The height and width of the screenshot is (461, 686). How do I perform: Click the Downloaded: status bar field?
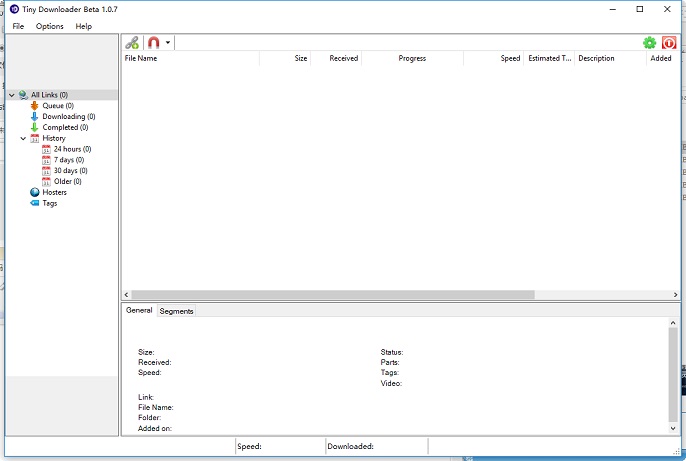coord(377,447)
